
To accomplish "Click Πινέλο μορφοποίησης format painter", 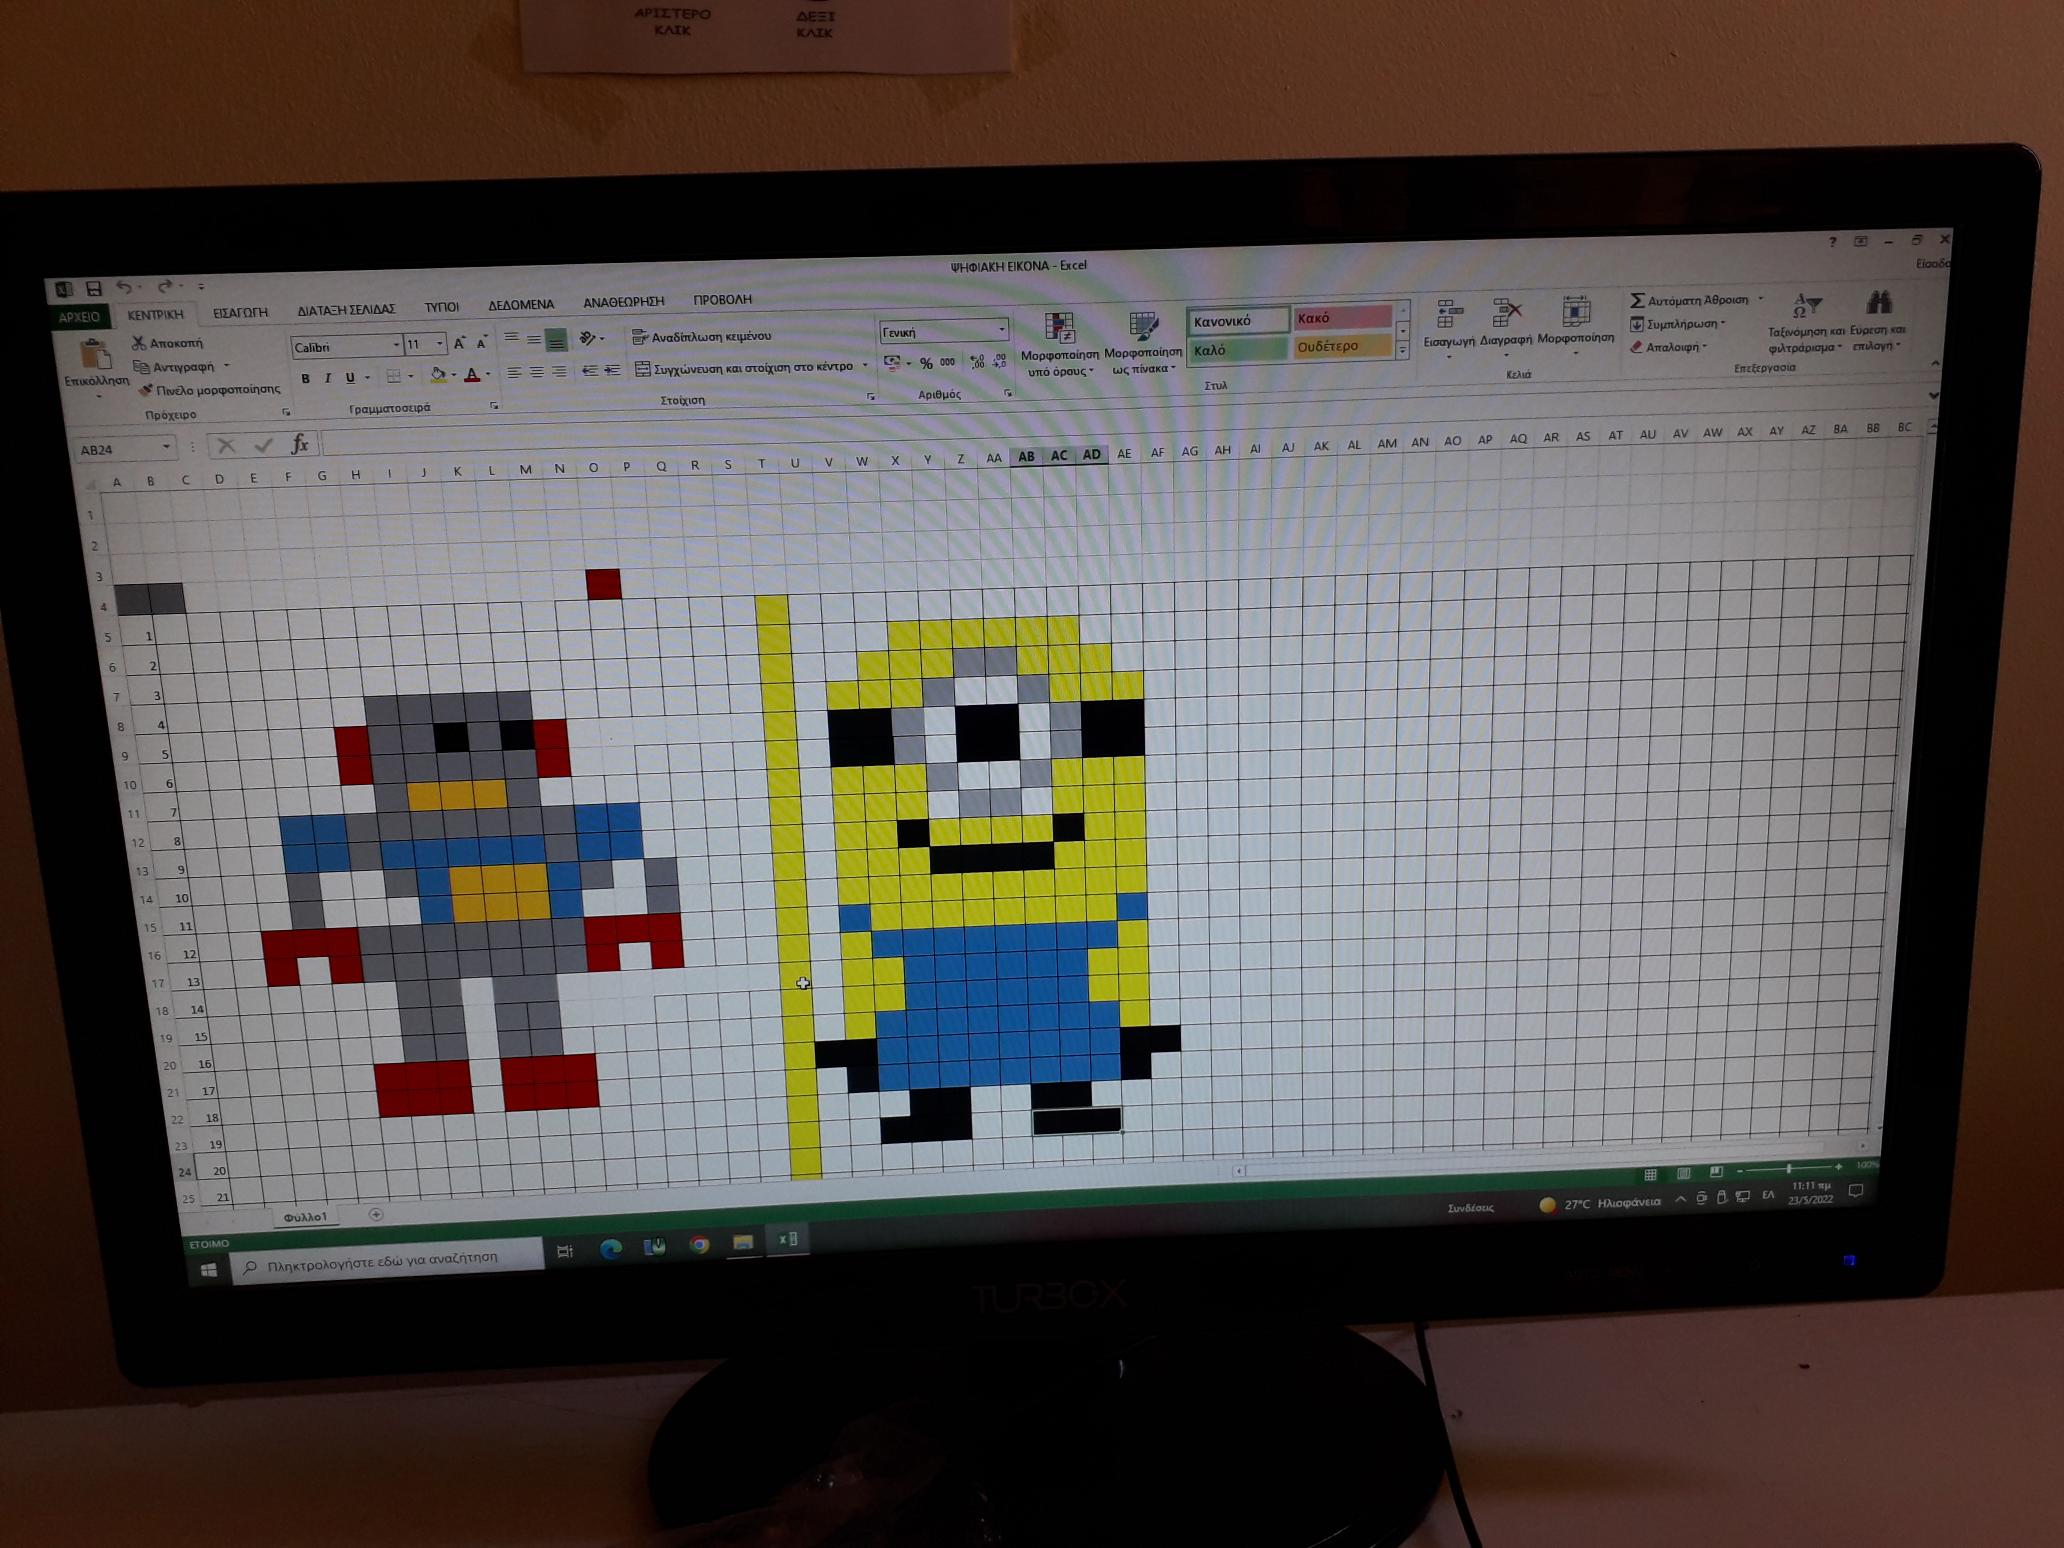I will coord(210,390).
